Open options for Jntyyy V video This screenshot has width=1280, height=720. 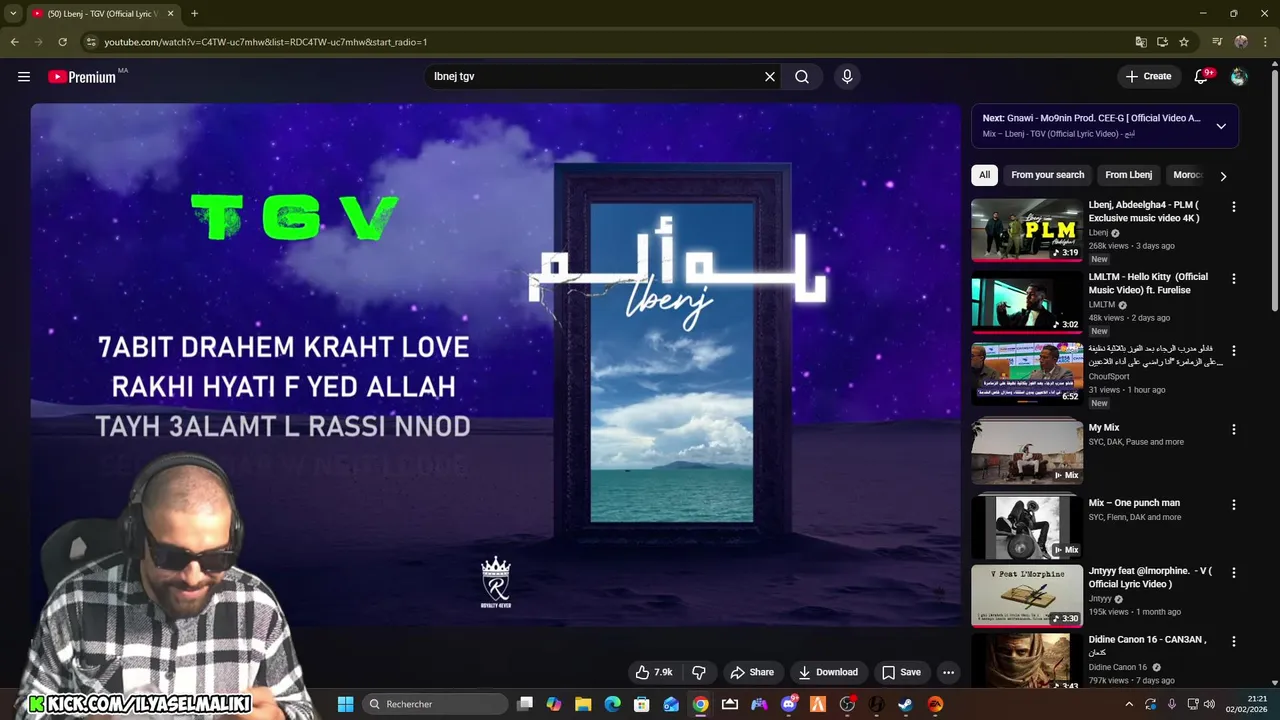[x=1233, y=573]
